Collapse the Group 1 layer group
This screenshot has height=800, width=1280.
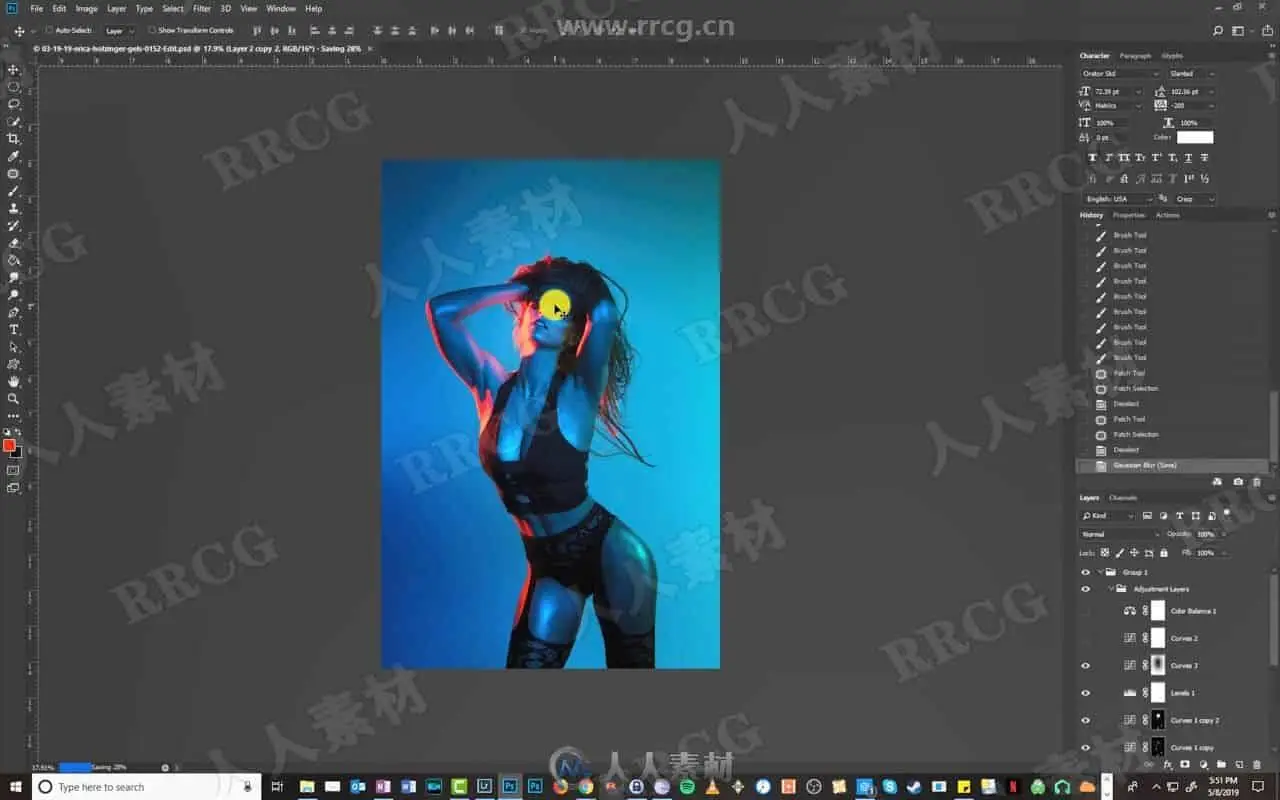[x=1099, y=572]
